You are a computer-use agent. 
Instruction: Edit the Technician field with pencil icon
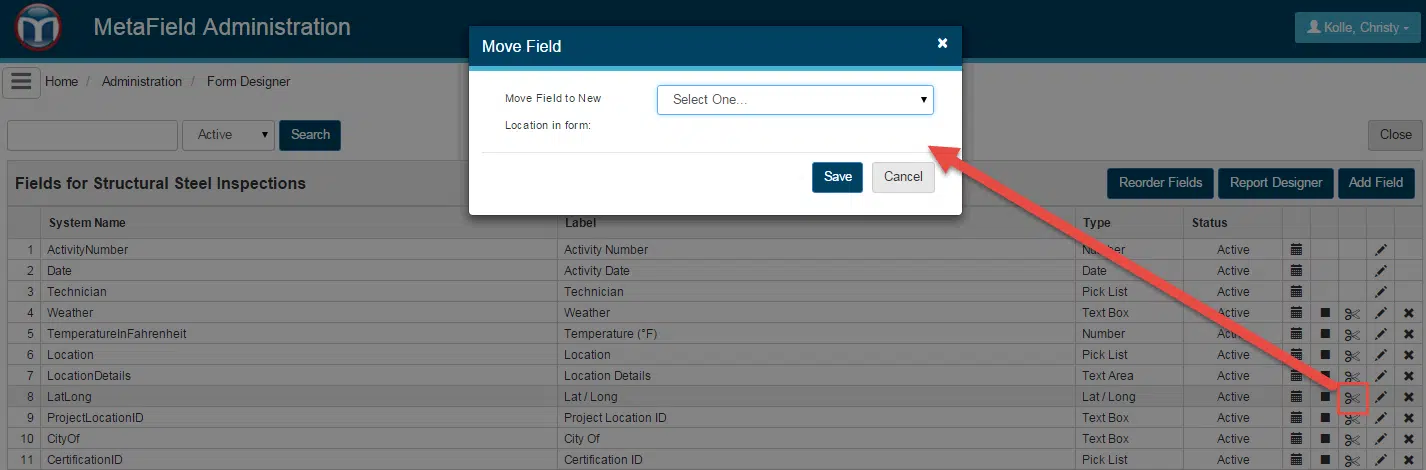coord(1381,292)
